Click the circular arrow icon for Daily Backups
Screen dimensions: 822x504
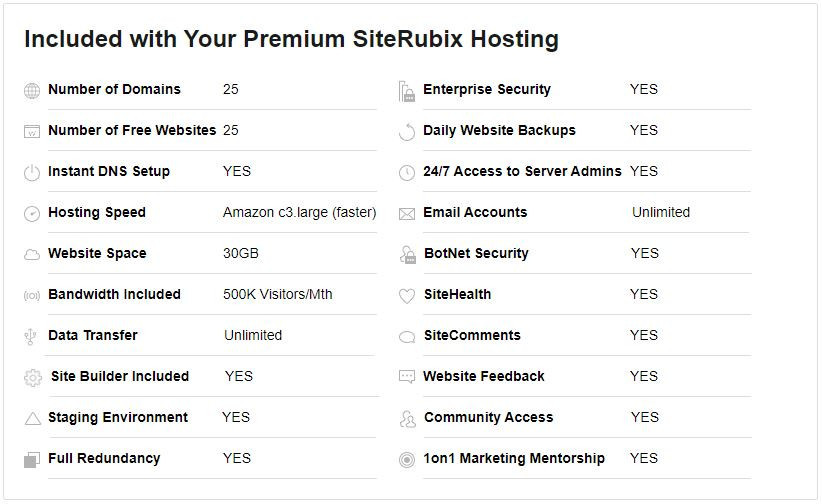coord(406,132)
